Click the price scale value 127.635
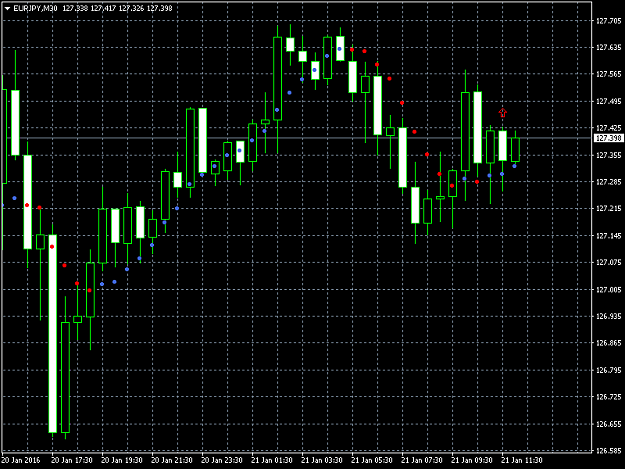Screen dimensions: 625x469 coord(608,48)
